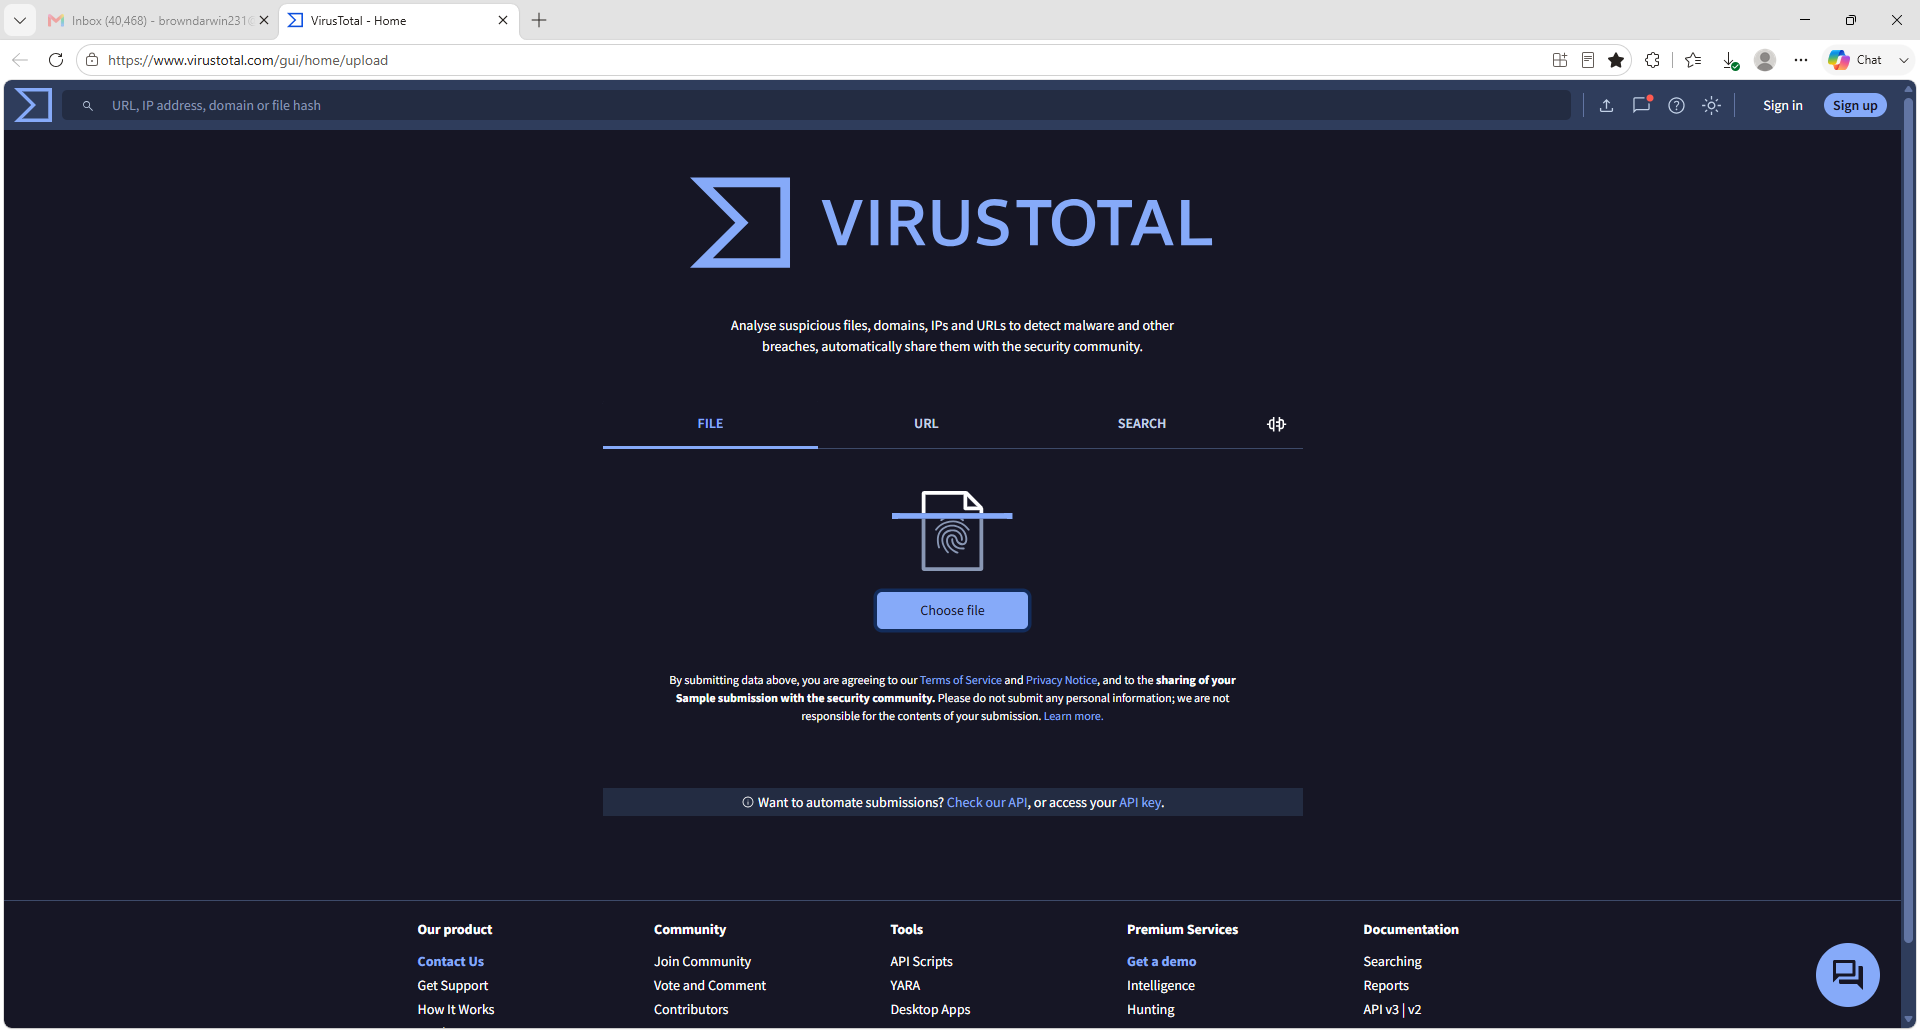Open the How It Works footer link
Viewport: 1920px width, 1032px height.
pyautogui.click(x=455, y=1009)
